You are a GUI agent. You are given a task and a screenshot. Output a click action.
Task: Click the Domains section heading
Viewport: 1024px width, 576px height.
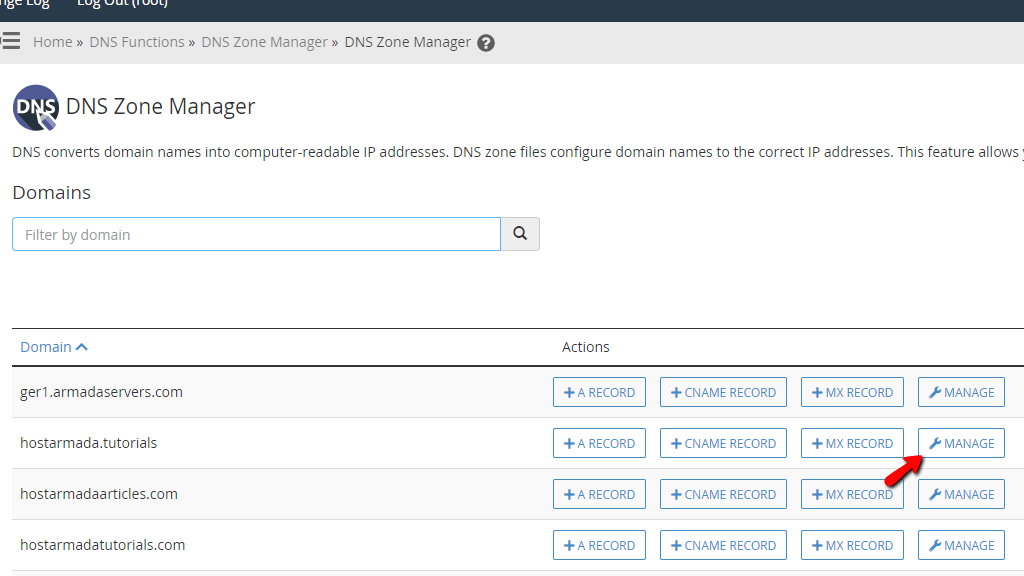[52, 193]
